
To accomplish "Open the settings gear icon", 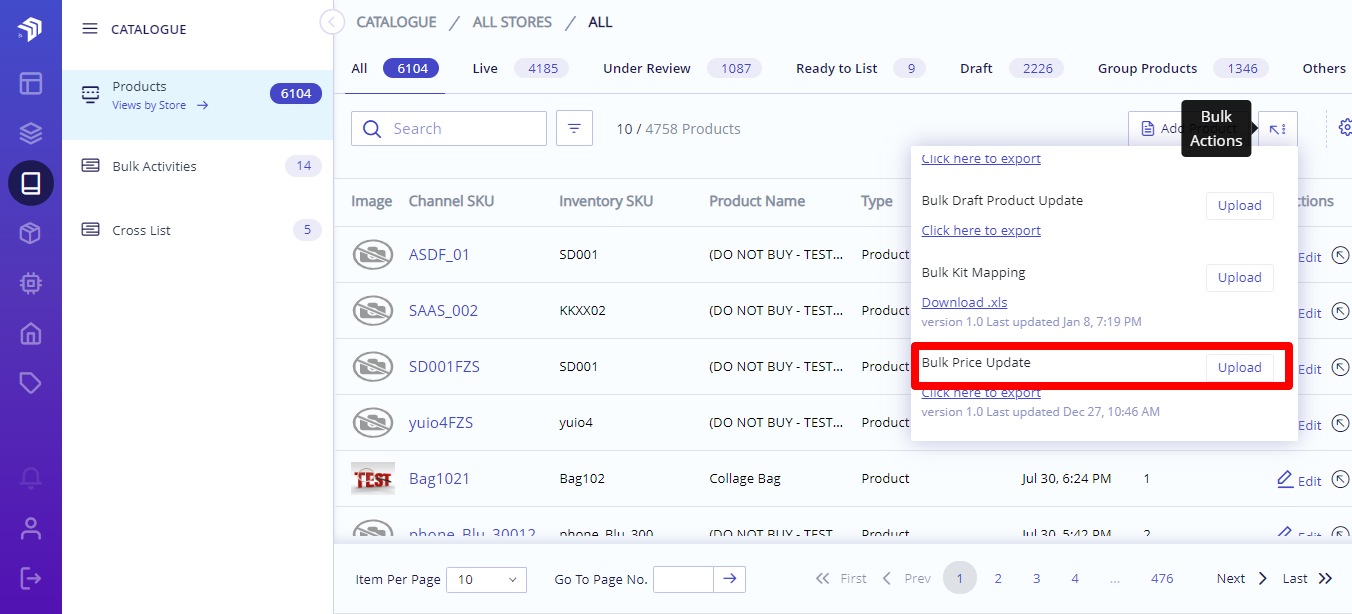I will [1345, 127].
